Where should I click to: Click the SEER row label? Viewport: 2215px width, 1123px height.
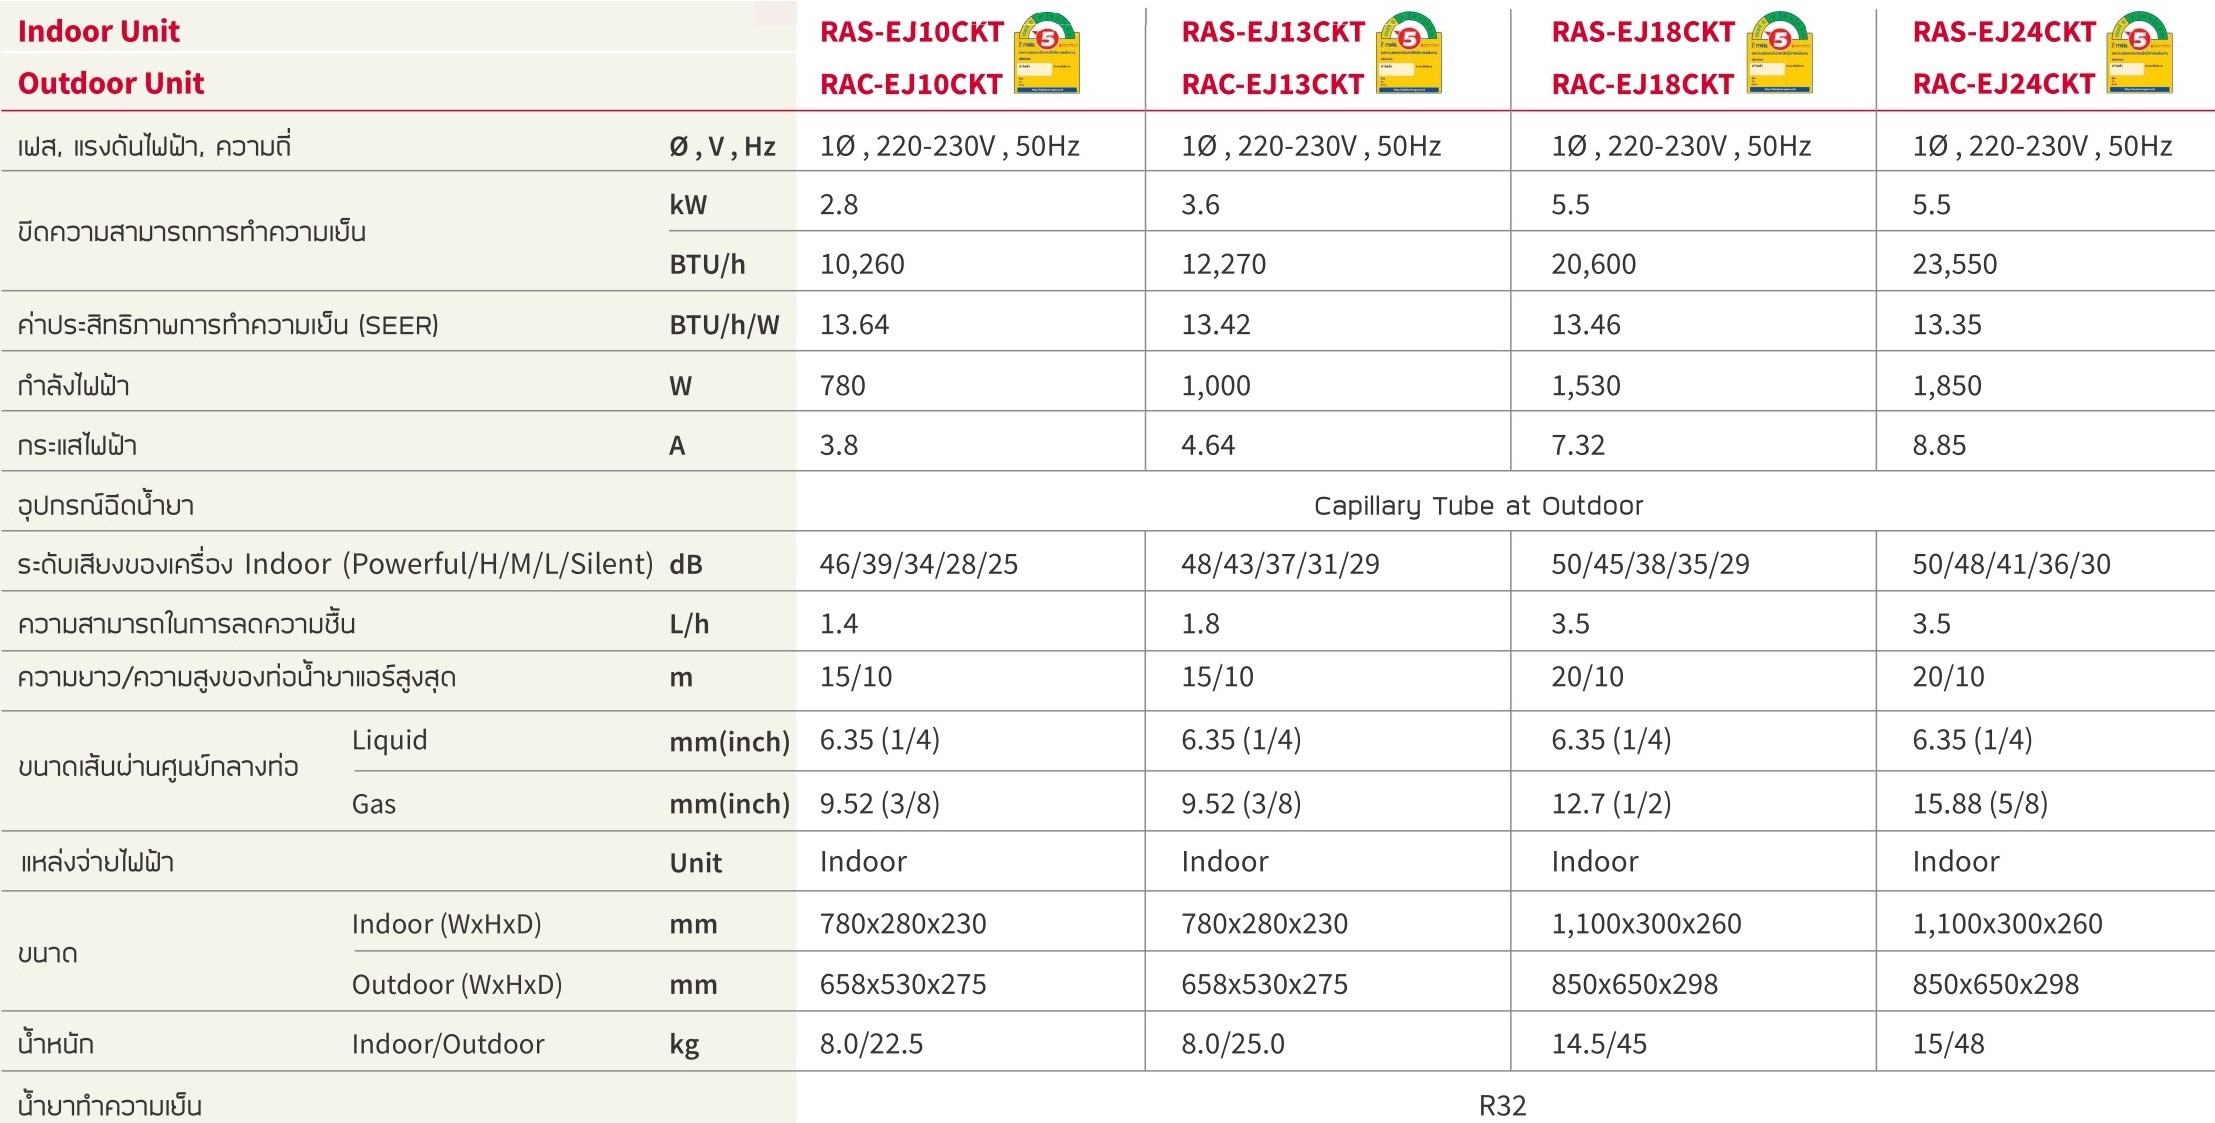228,325
